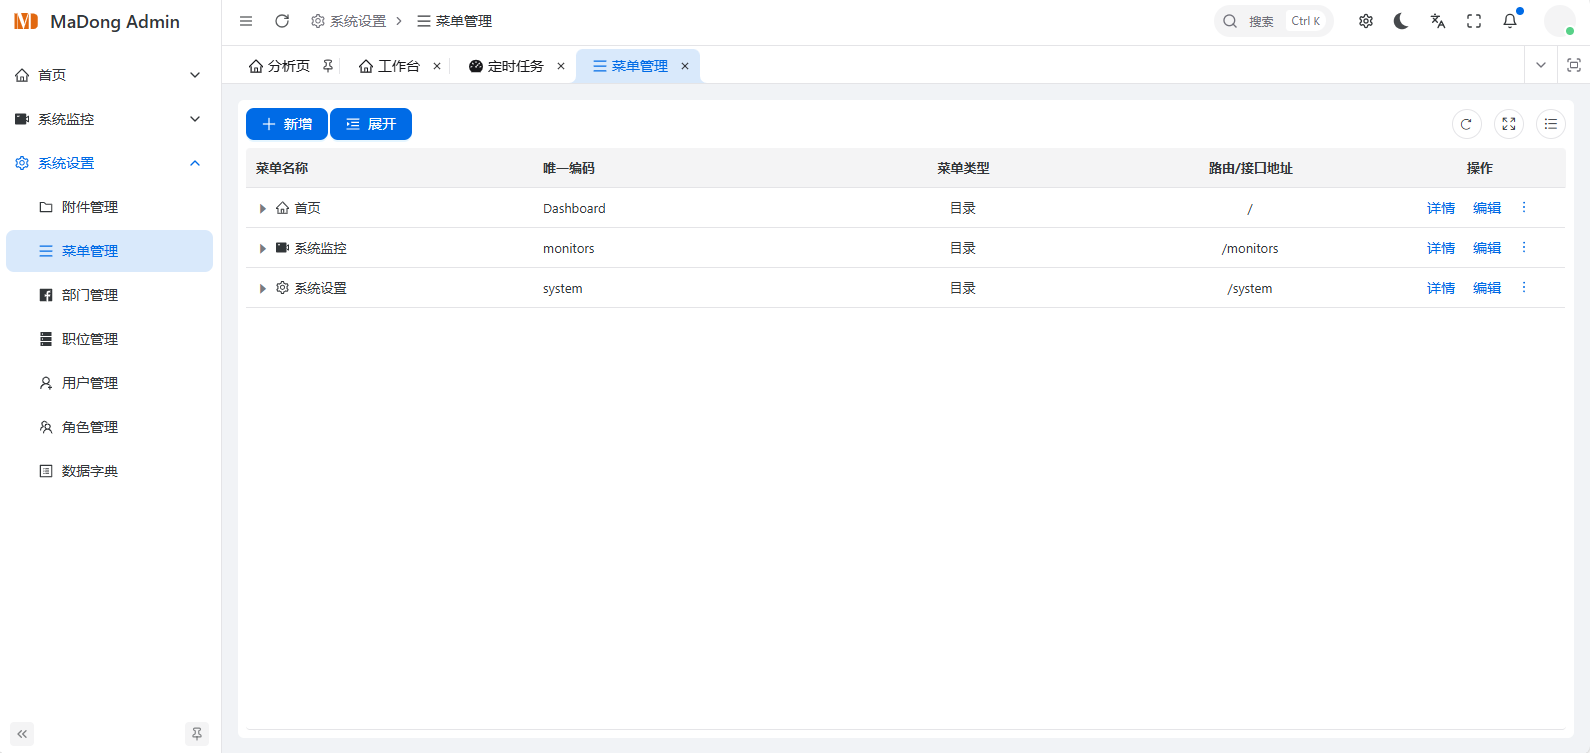This screenshot has height=753, width=1590.
Task: Click the 新增 button
Action: [287, 124]
